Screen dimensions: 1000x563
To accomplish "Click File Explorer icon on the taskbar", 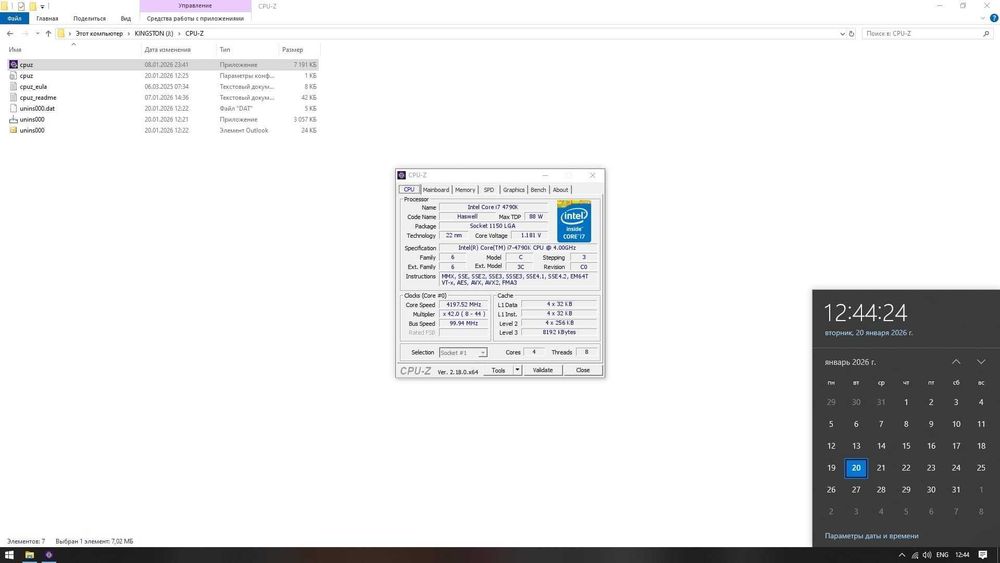I will [29, 555].
